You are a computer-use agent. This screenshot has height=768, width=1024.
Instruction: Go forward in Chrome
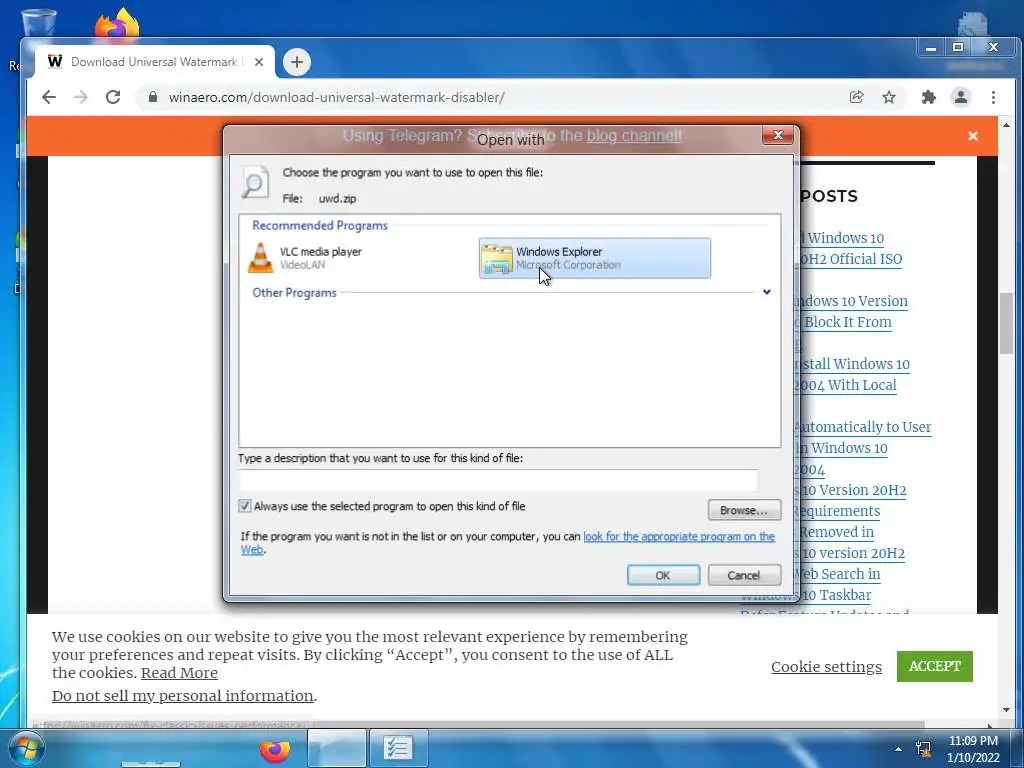click(81, 97)
